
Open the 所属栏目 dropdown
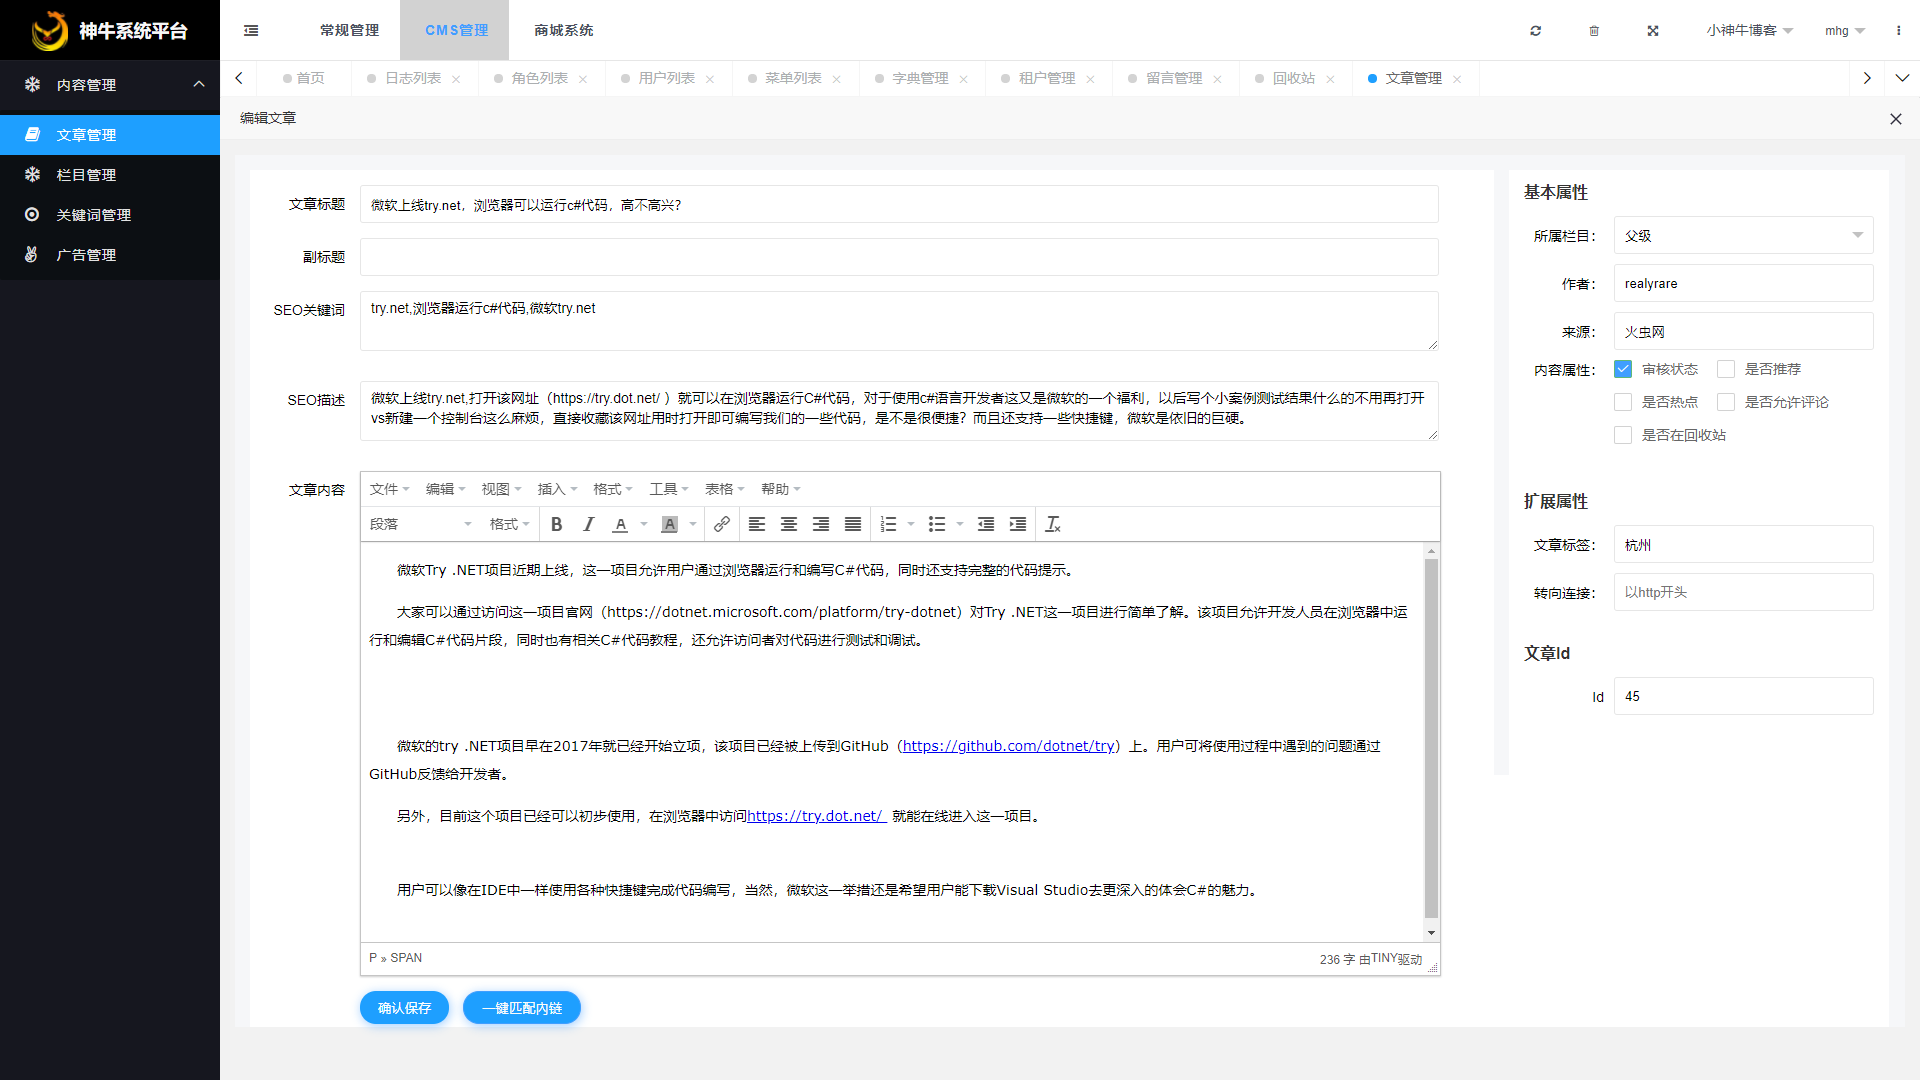pyautogui.click(x=1743, y=235)
